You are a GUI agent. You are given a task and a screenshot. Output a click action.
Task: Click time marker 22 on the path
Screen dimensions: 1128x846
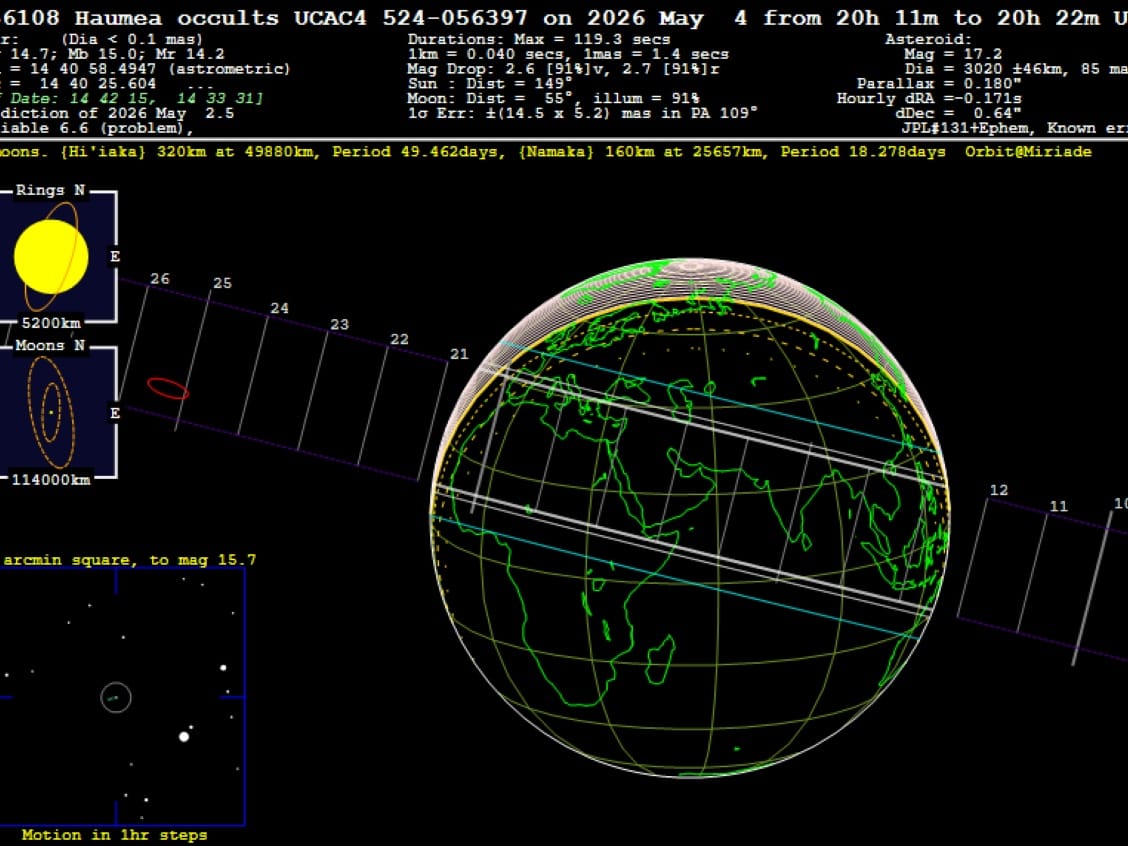click(x=399, y=340)
